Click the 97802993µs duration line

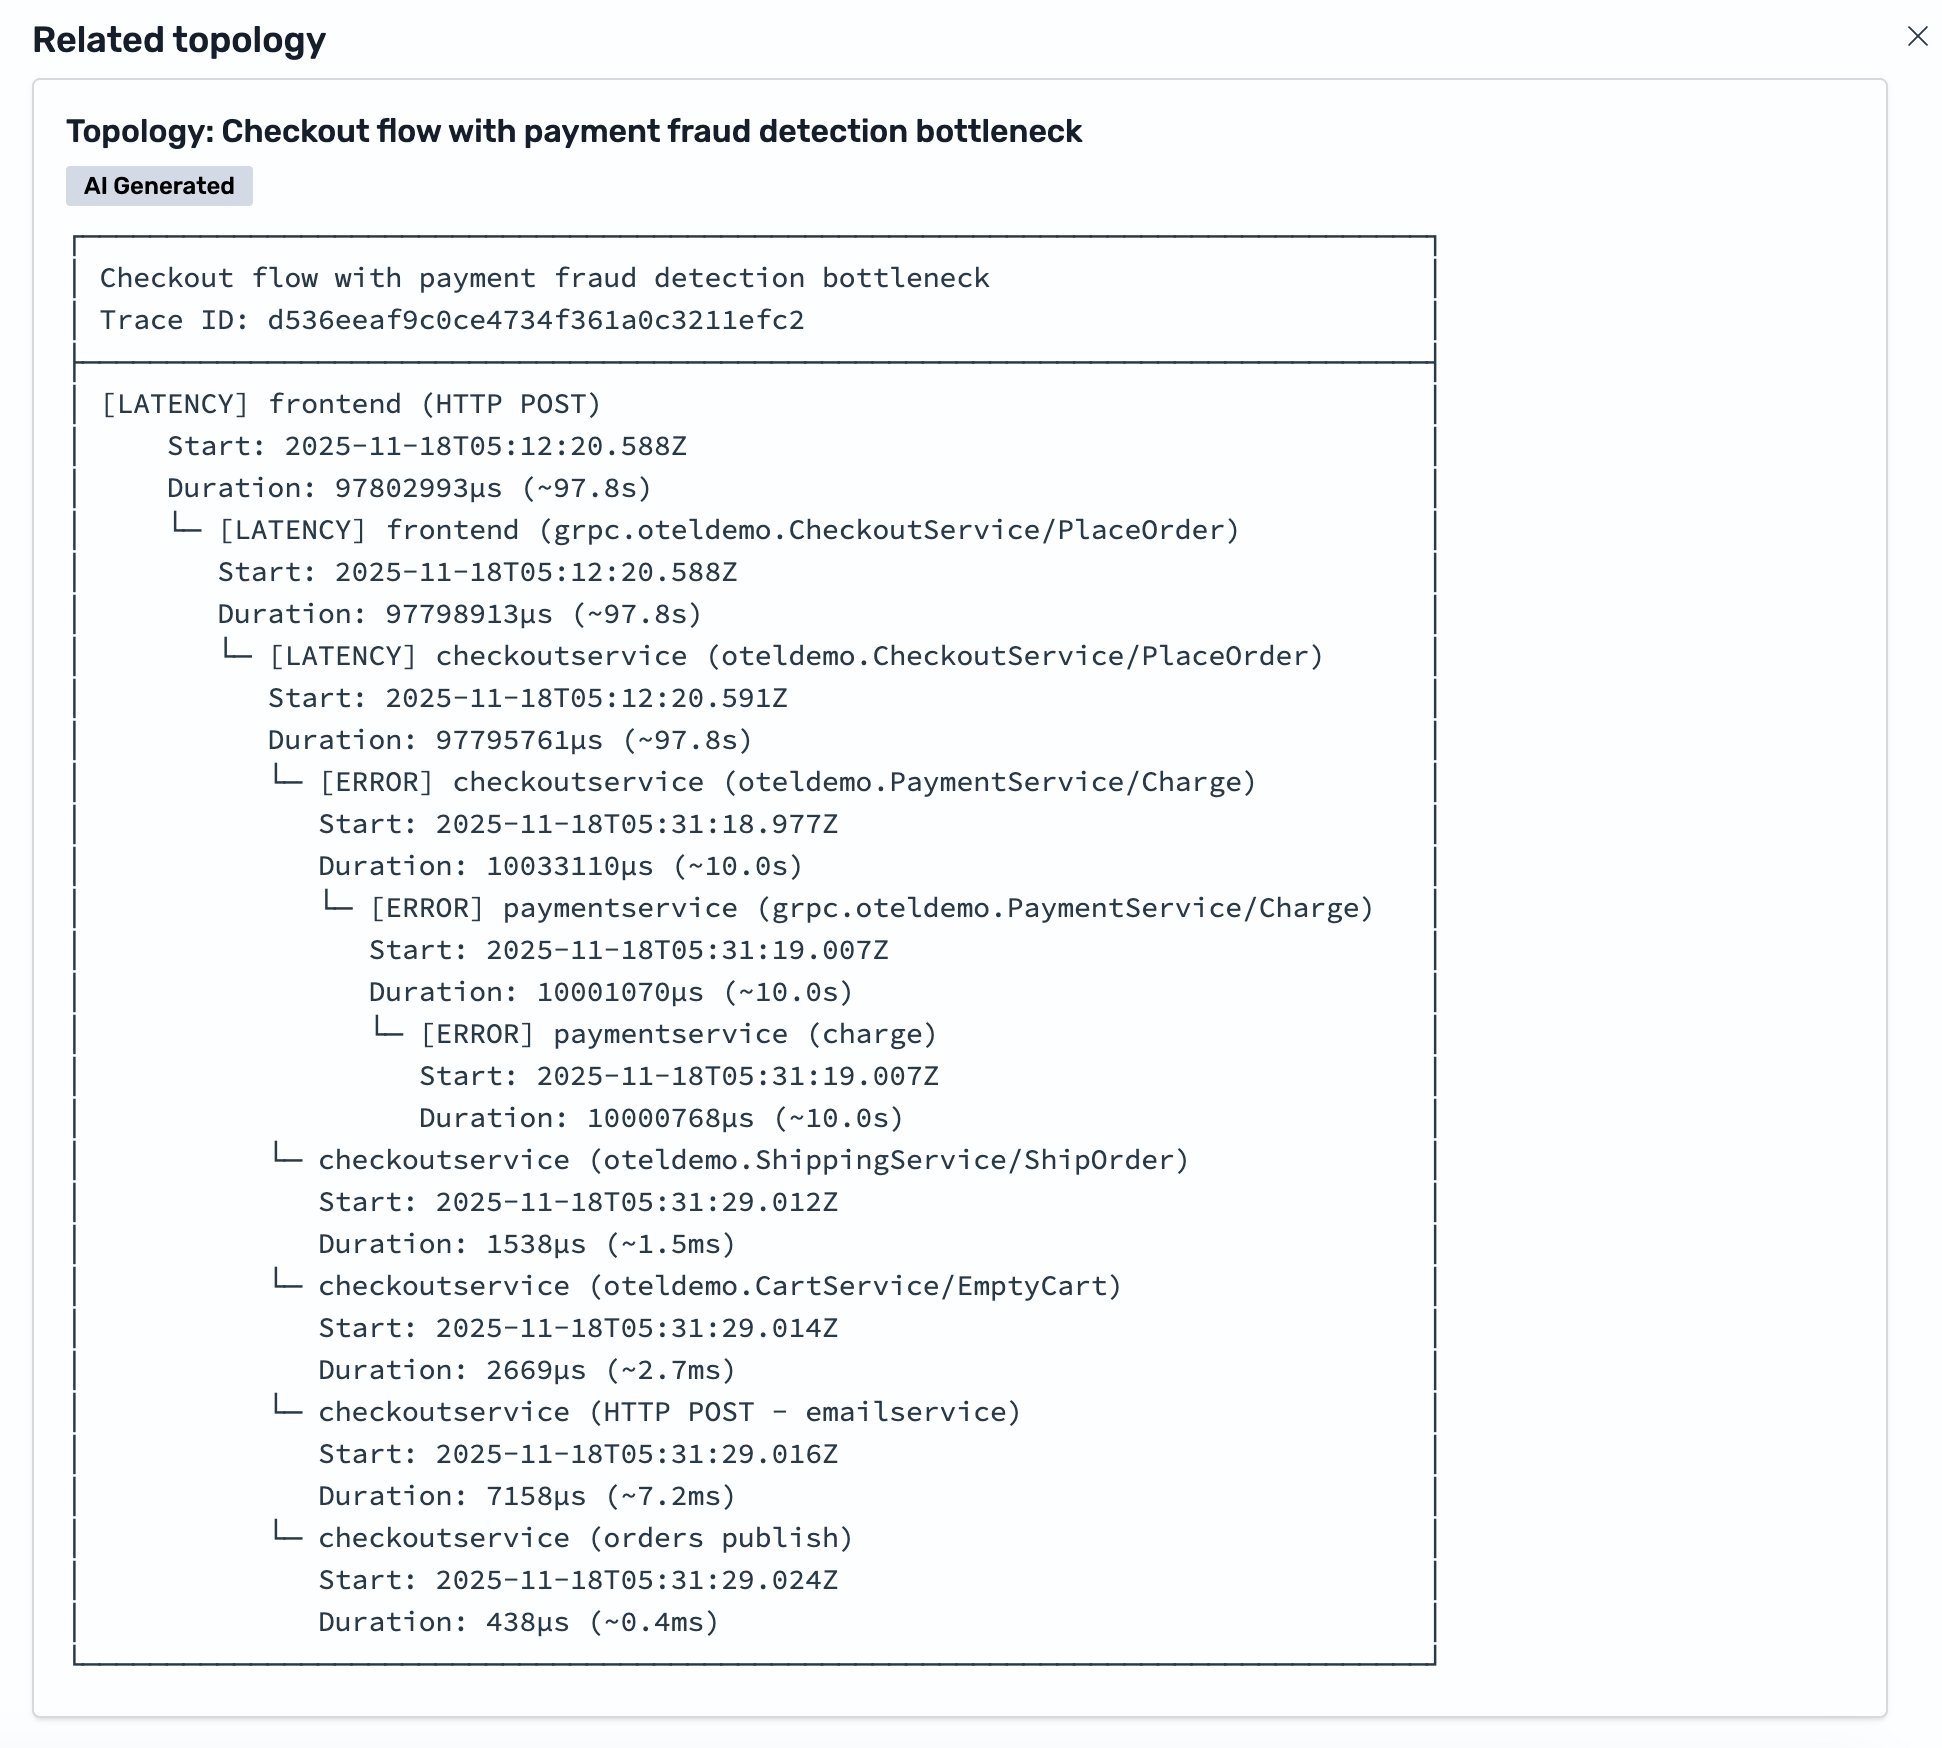pos(409,488)
